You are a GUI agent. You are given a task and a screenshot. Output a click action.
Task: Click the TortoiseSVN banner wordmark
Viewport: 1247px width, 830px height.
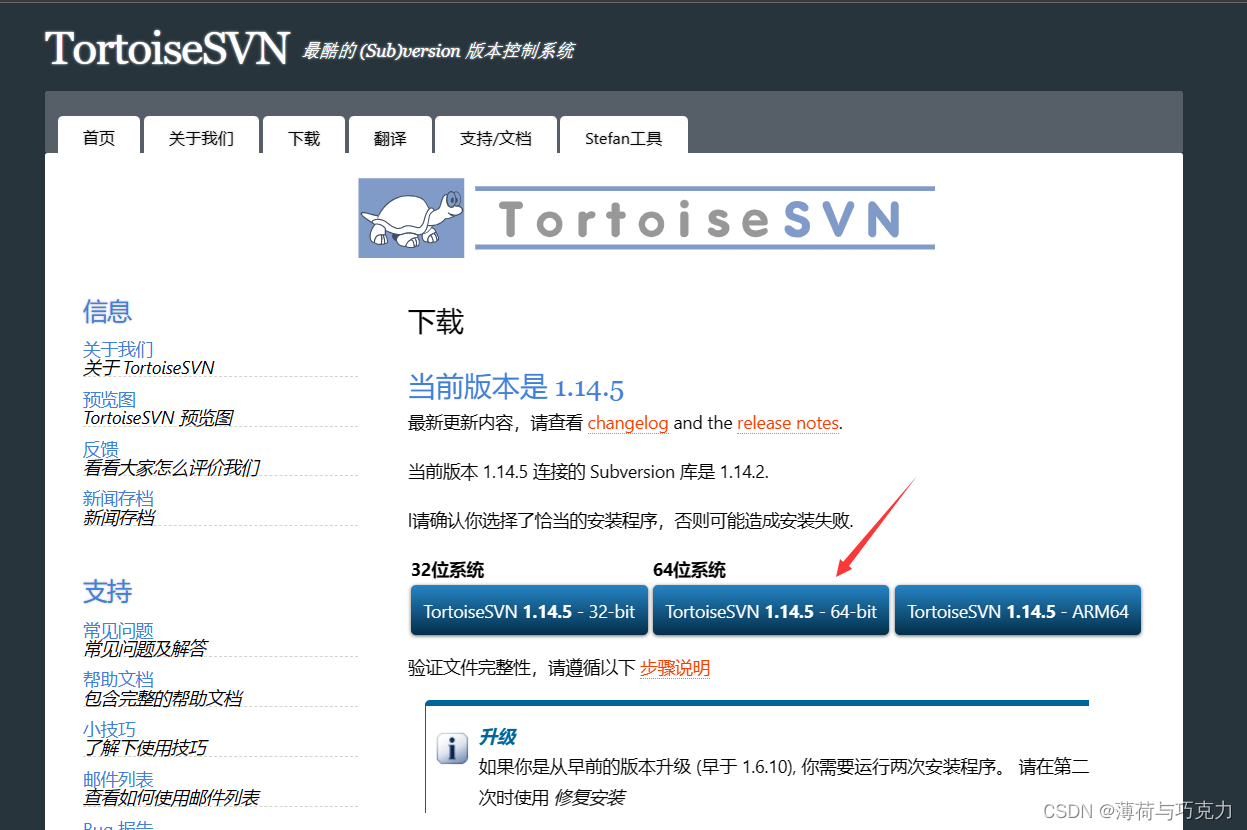click(704, 218)
